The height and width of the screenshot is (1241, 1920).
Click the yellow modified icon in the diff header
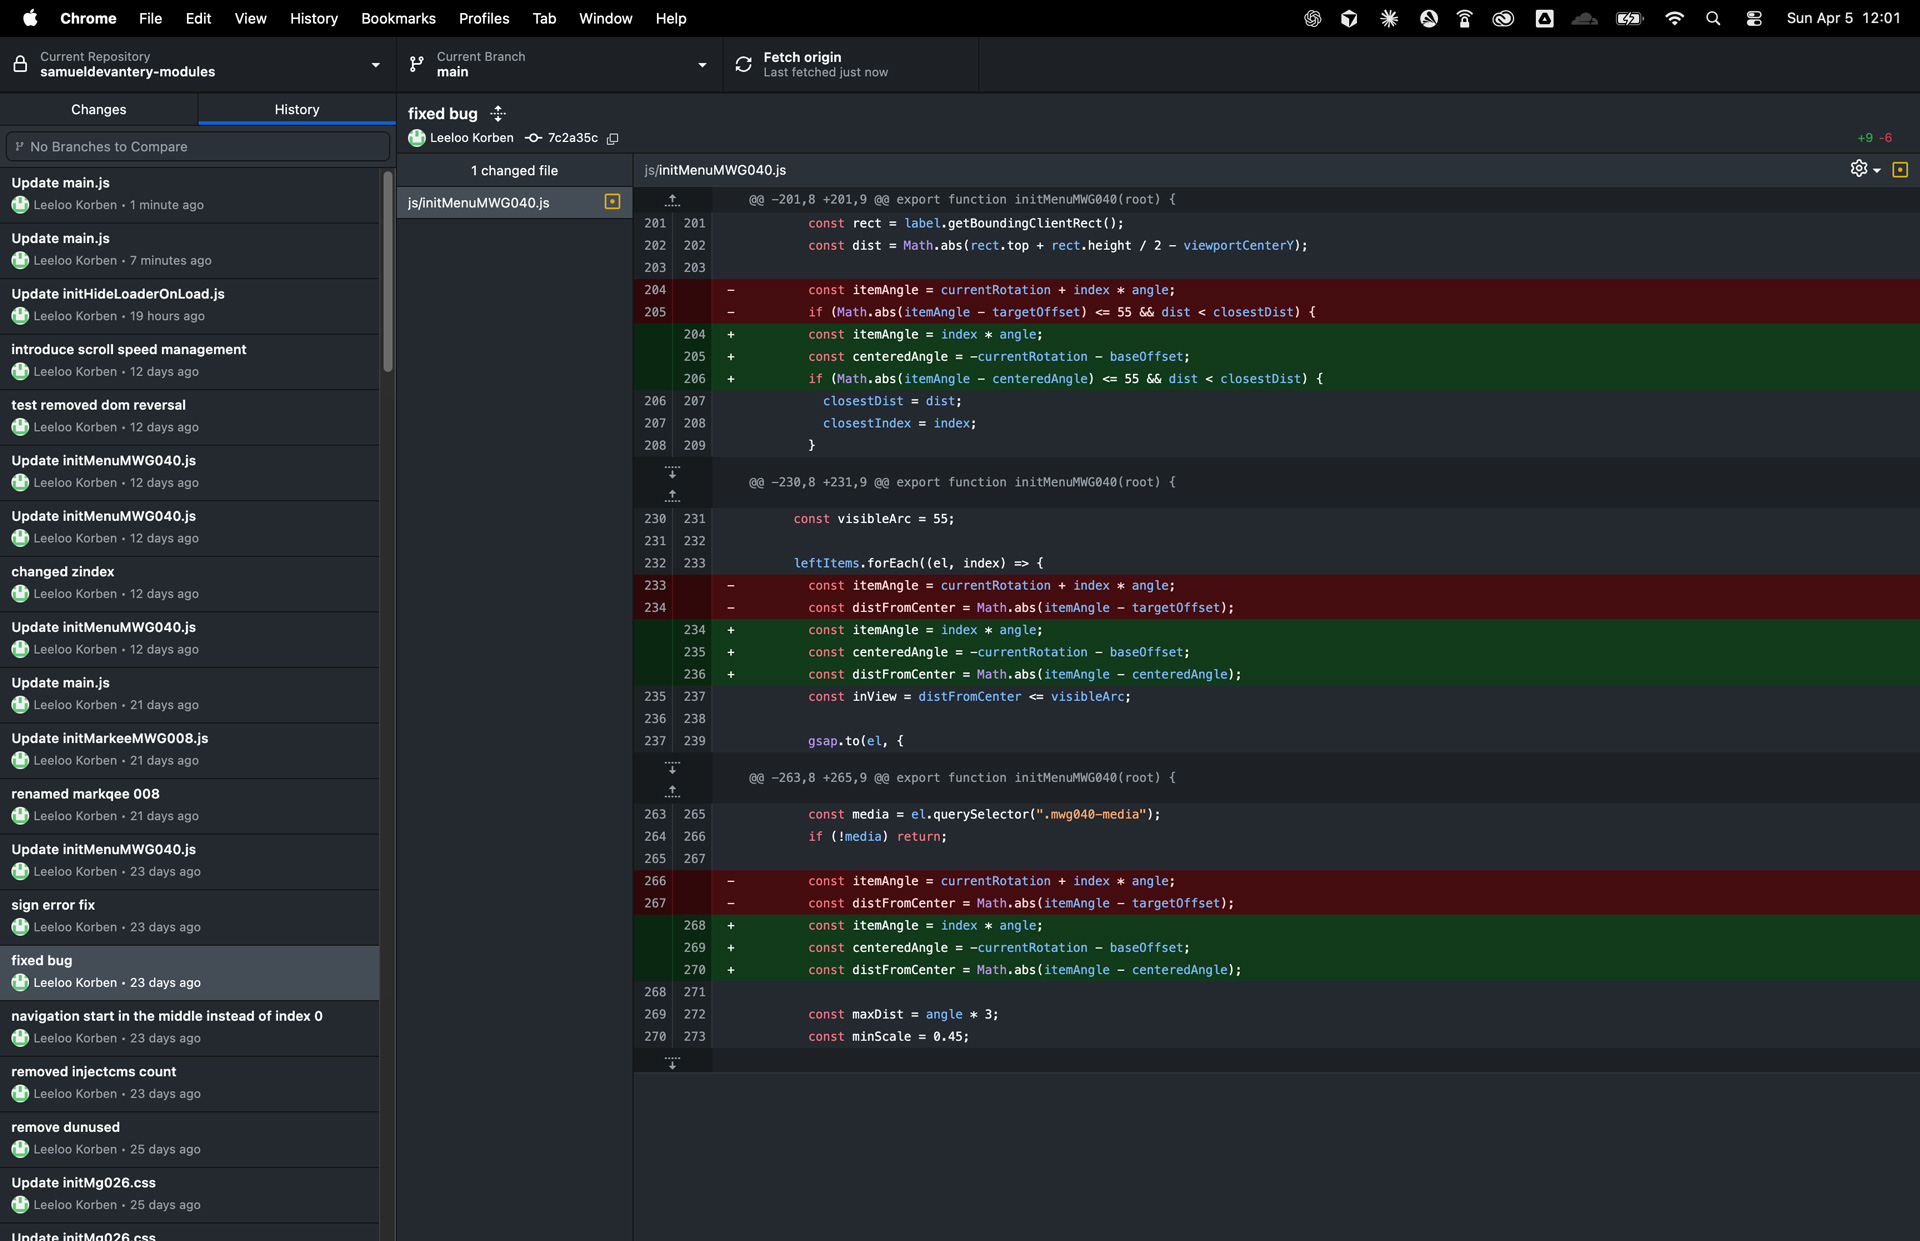pyautogui.click(x=1900, y=170)
